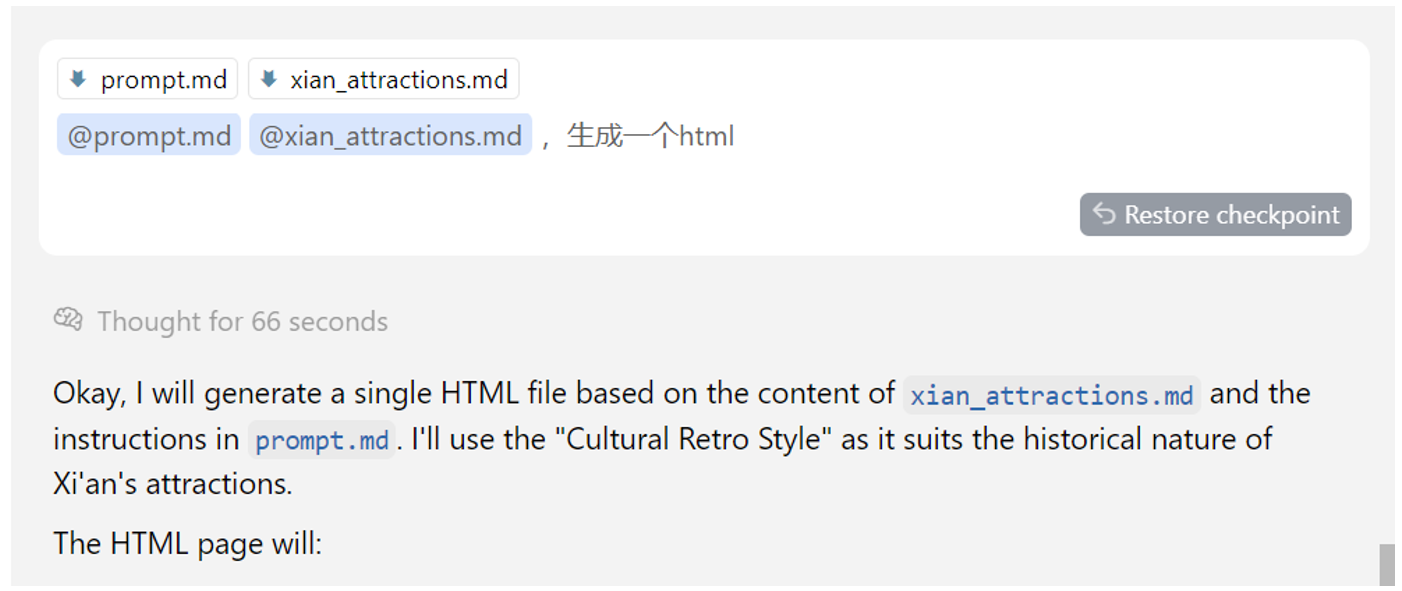Expand the "Thought for 66 seconds" section
Screen dimensions: 1402x591
[242, 321]
